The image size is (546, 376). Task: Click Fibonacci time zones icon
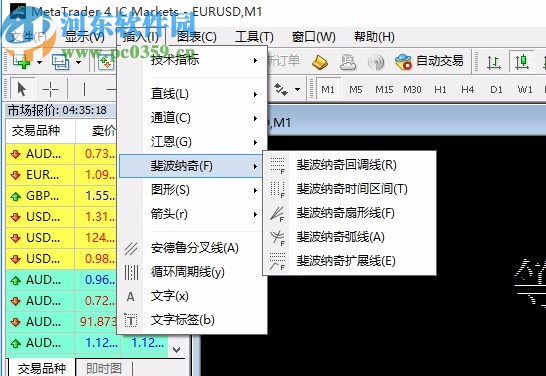pos(278,189)
